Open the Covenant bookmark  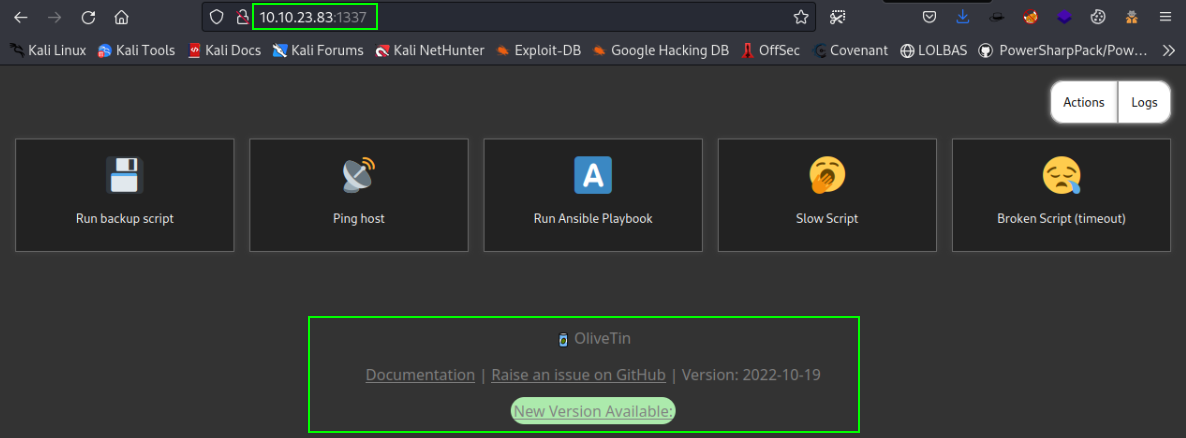[851, 51]
